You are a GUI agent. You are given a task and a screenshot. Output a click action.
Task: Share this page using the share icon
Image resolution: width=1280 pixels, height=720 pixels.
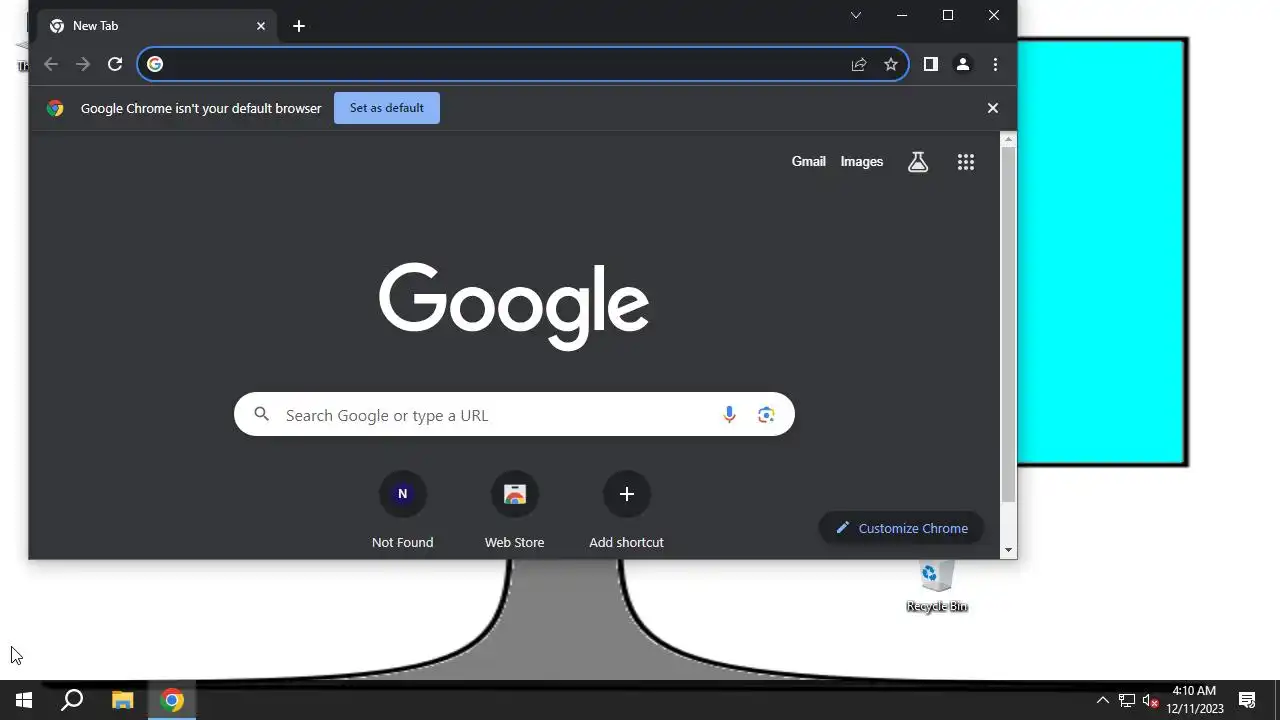859,64
